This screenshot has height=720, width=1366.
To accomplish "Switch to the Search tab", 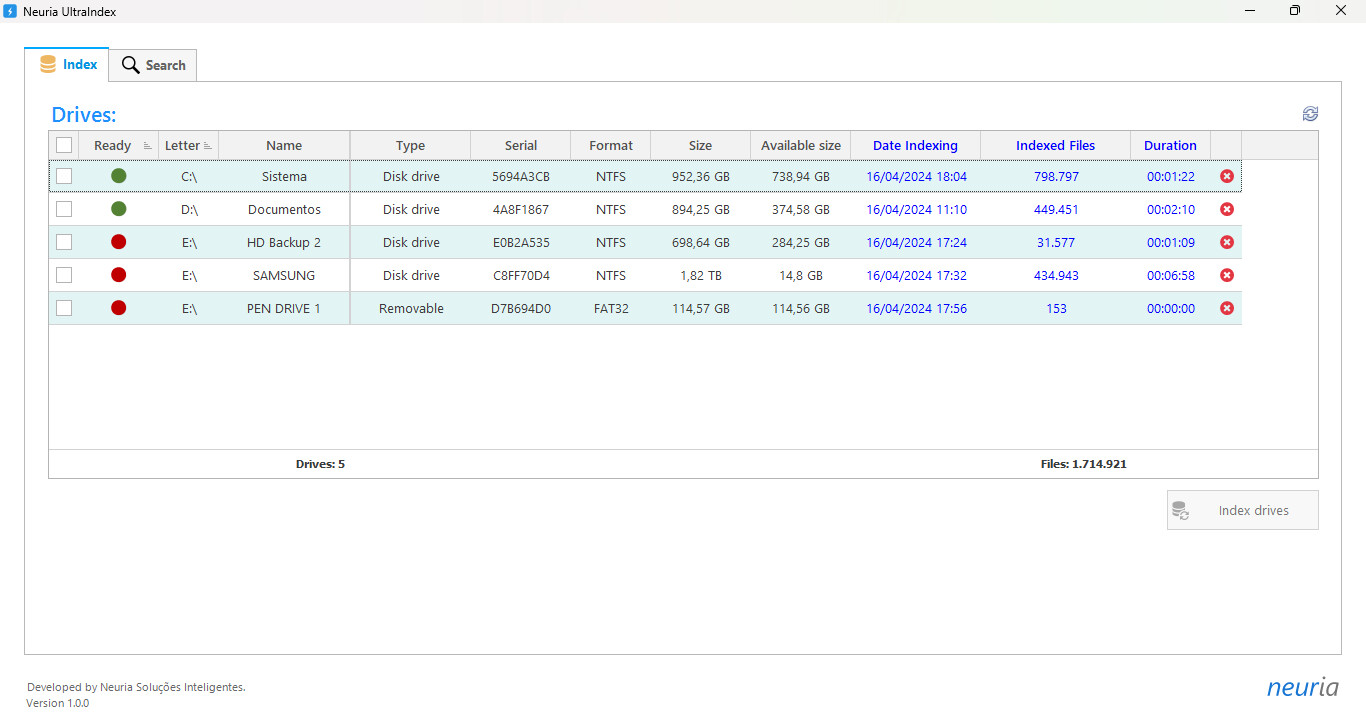I will pyautogui.click(x=152, y=64).
